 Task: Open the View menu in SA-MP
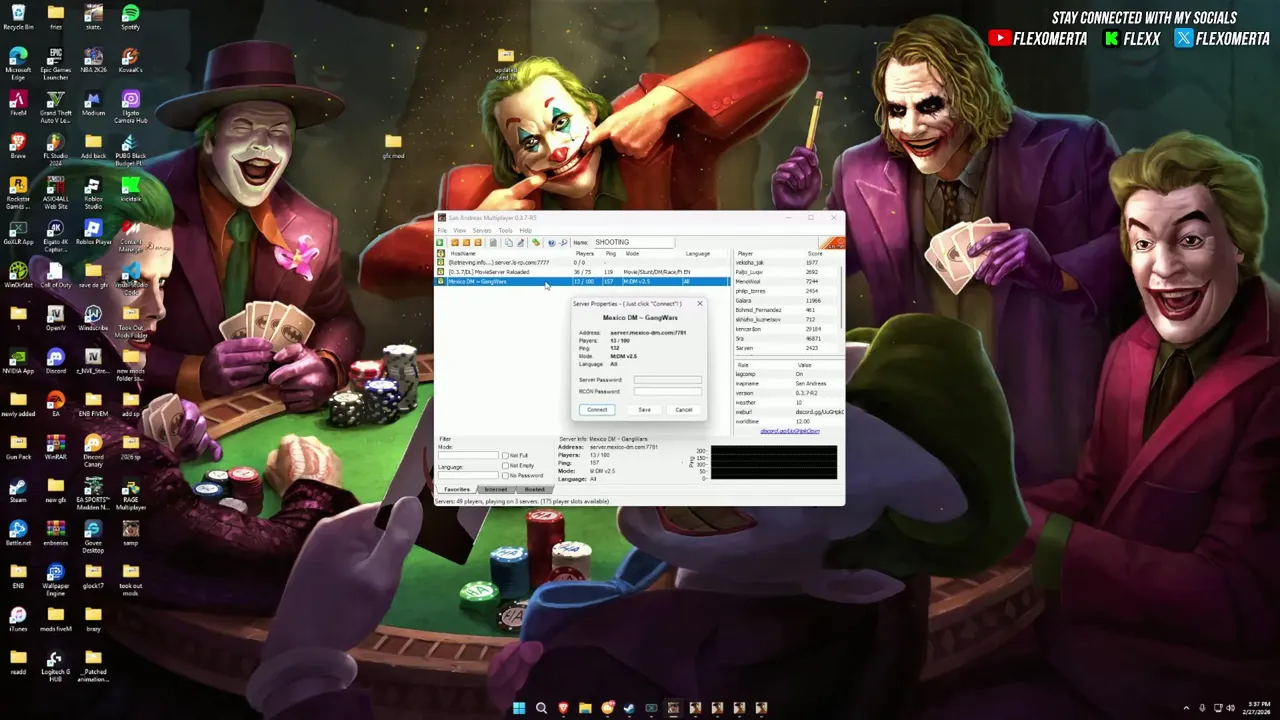click(x=460, y=231)
